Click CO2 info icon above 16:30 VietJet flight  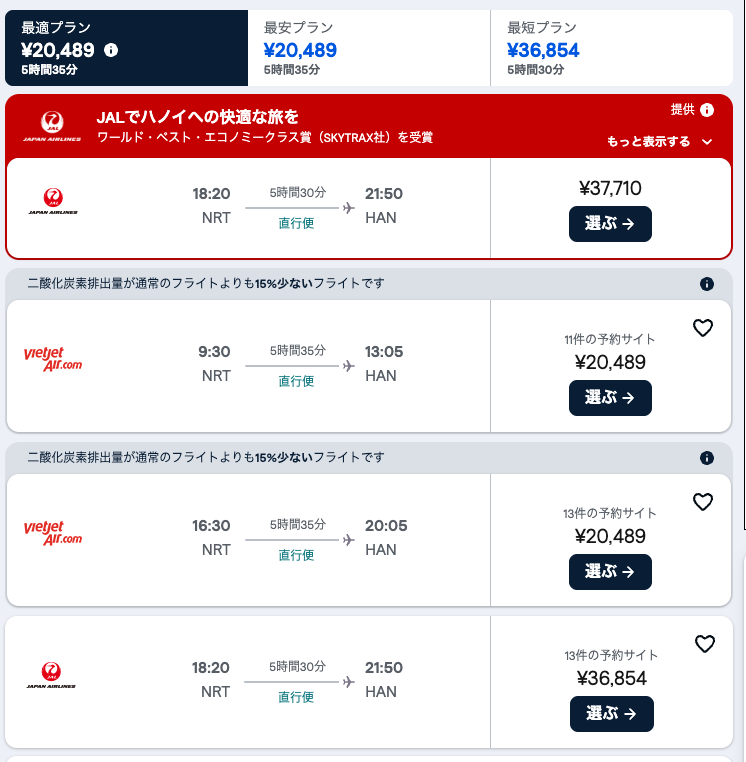click(x=707, y=458)
